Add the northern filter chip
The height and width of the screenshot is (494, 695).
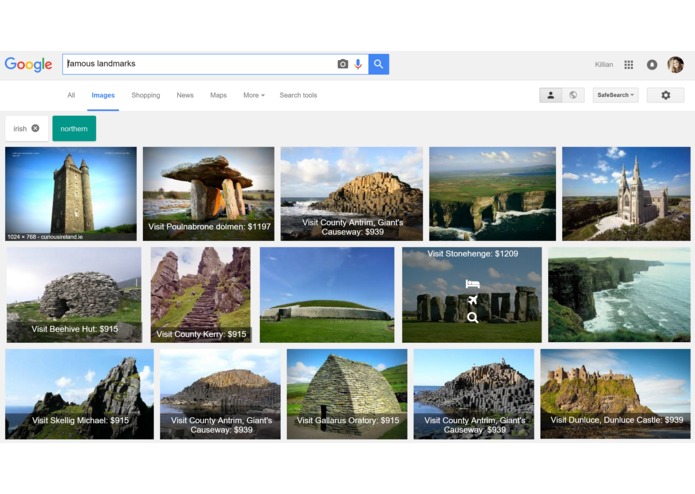point(74,128)
